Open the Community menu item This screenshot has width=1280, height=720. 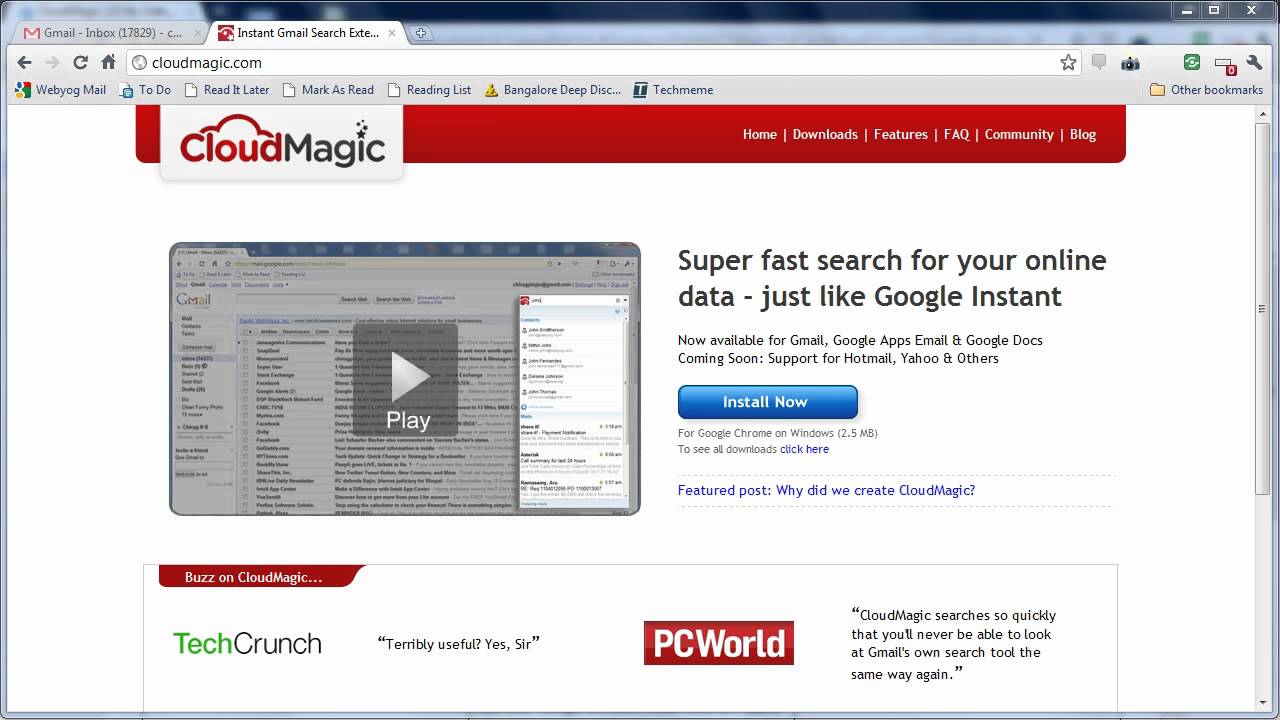[1019, 134]
